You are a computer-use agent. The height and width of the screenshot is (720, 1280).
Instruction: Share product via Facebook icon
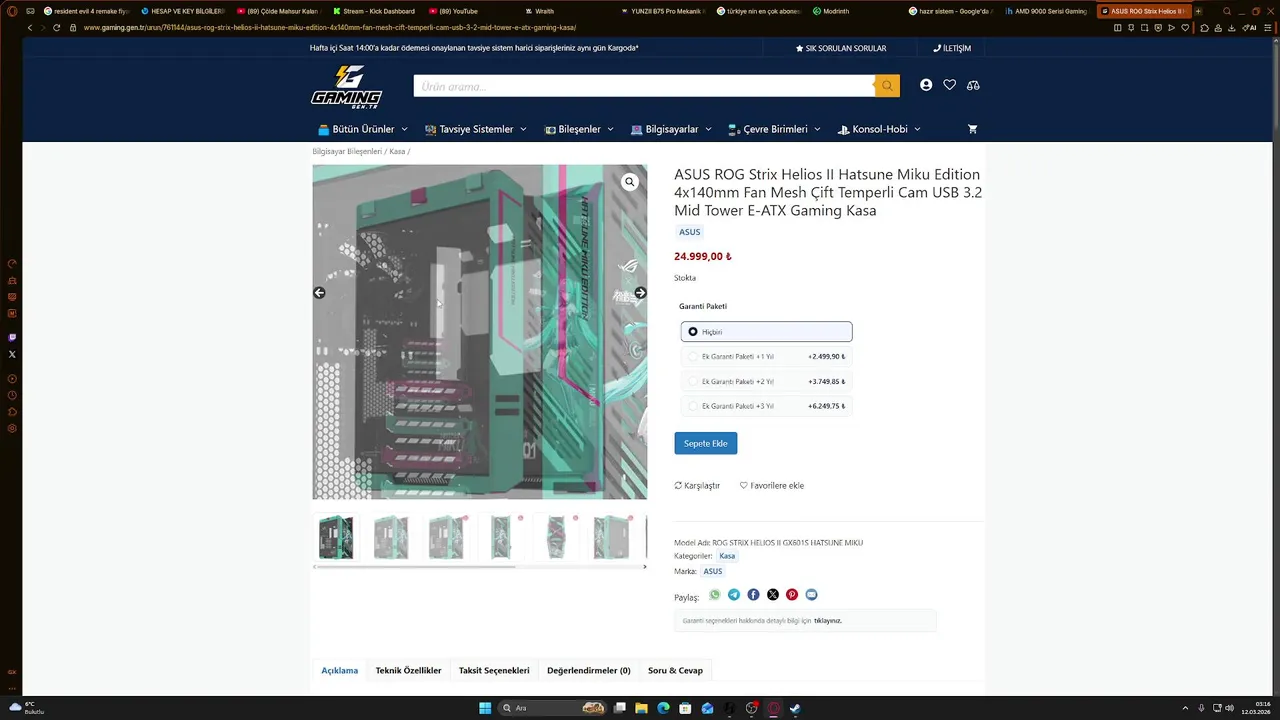point(753,594)
